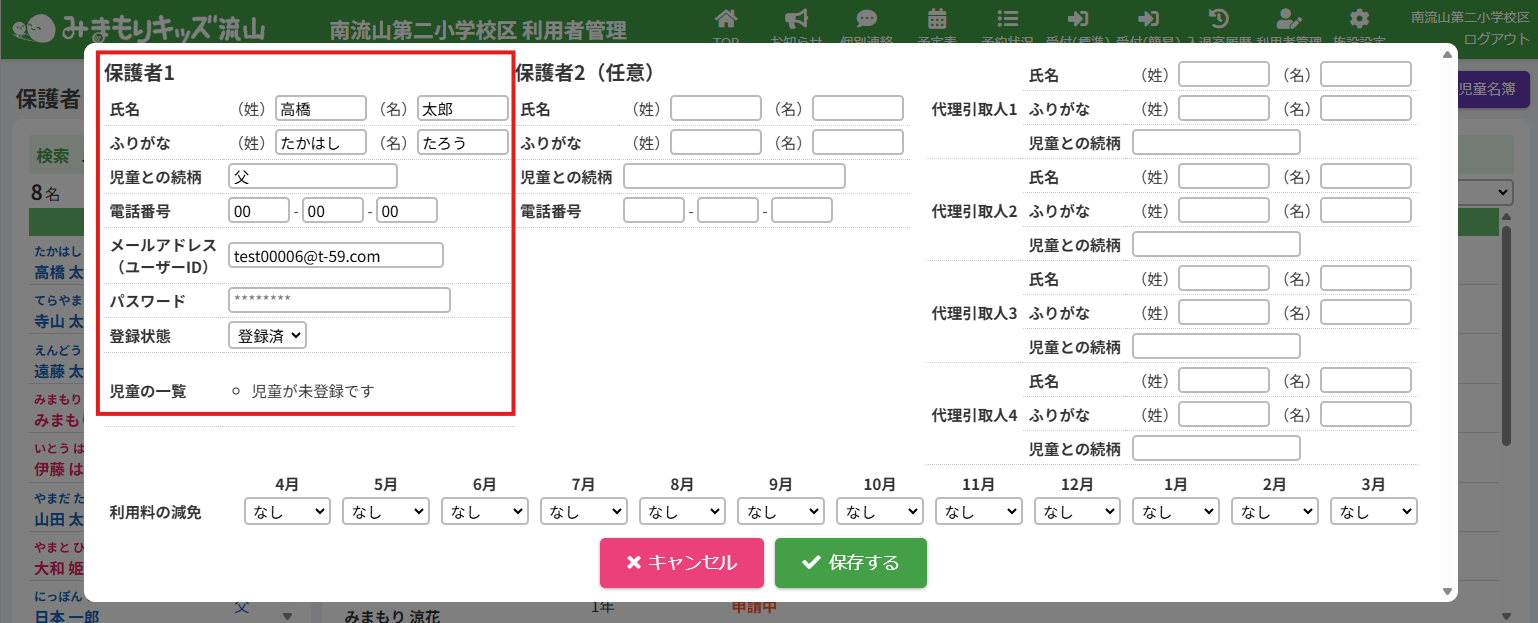Image resolution: width=1538 pixels, height=623 pixels.
Task: Click the キャンセル button
Action: (681, 563)
